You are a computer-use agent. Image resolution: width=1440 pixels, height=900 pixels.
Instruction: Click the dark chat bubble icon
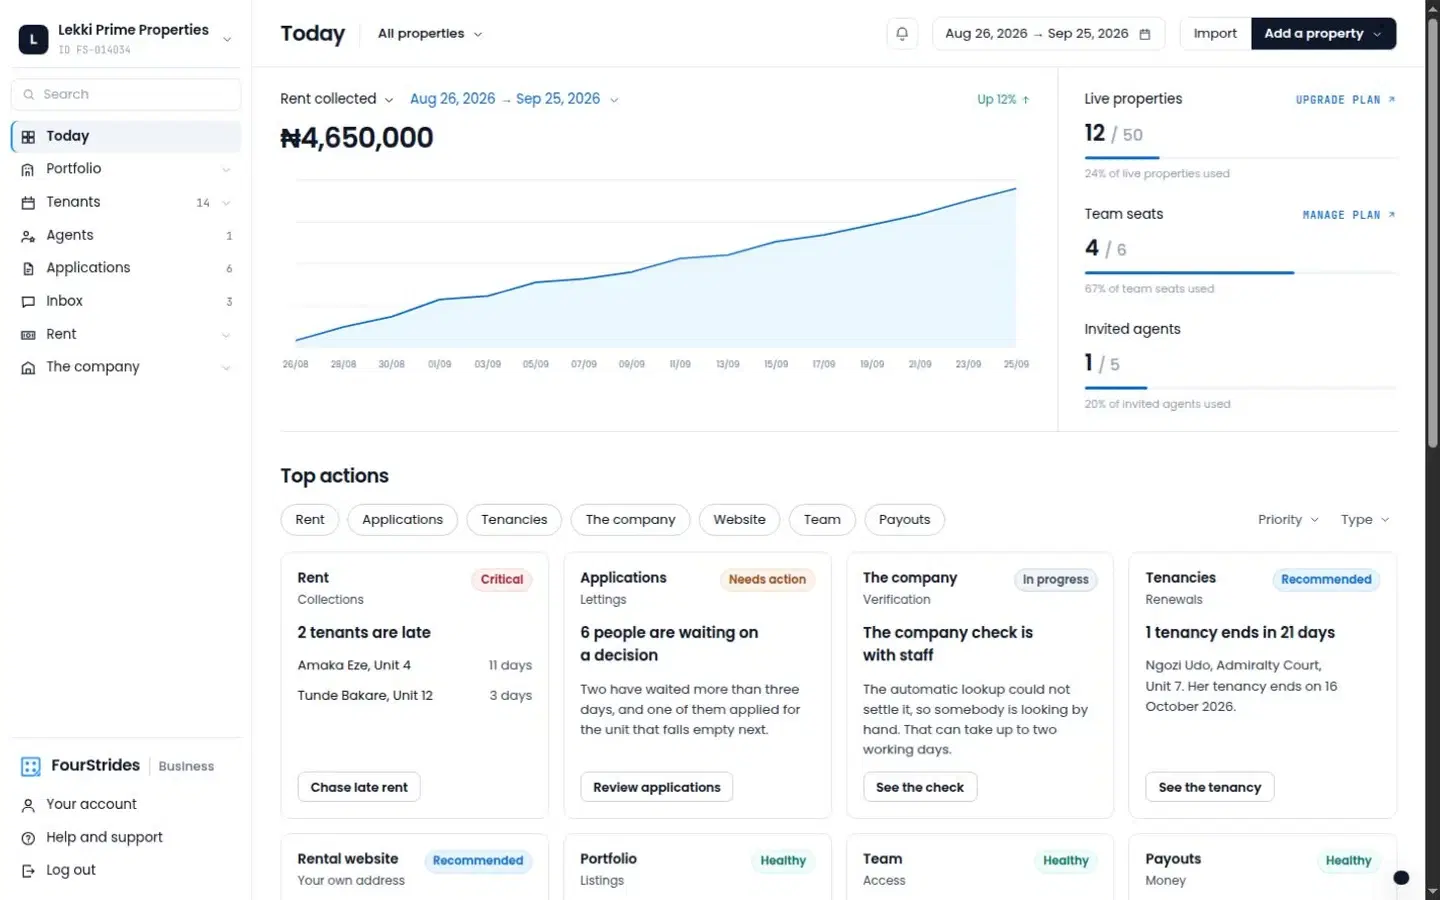click(1401, 878)
